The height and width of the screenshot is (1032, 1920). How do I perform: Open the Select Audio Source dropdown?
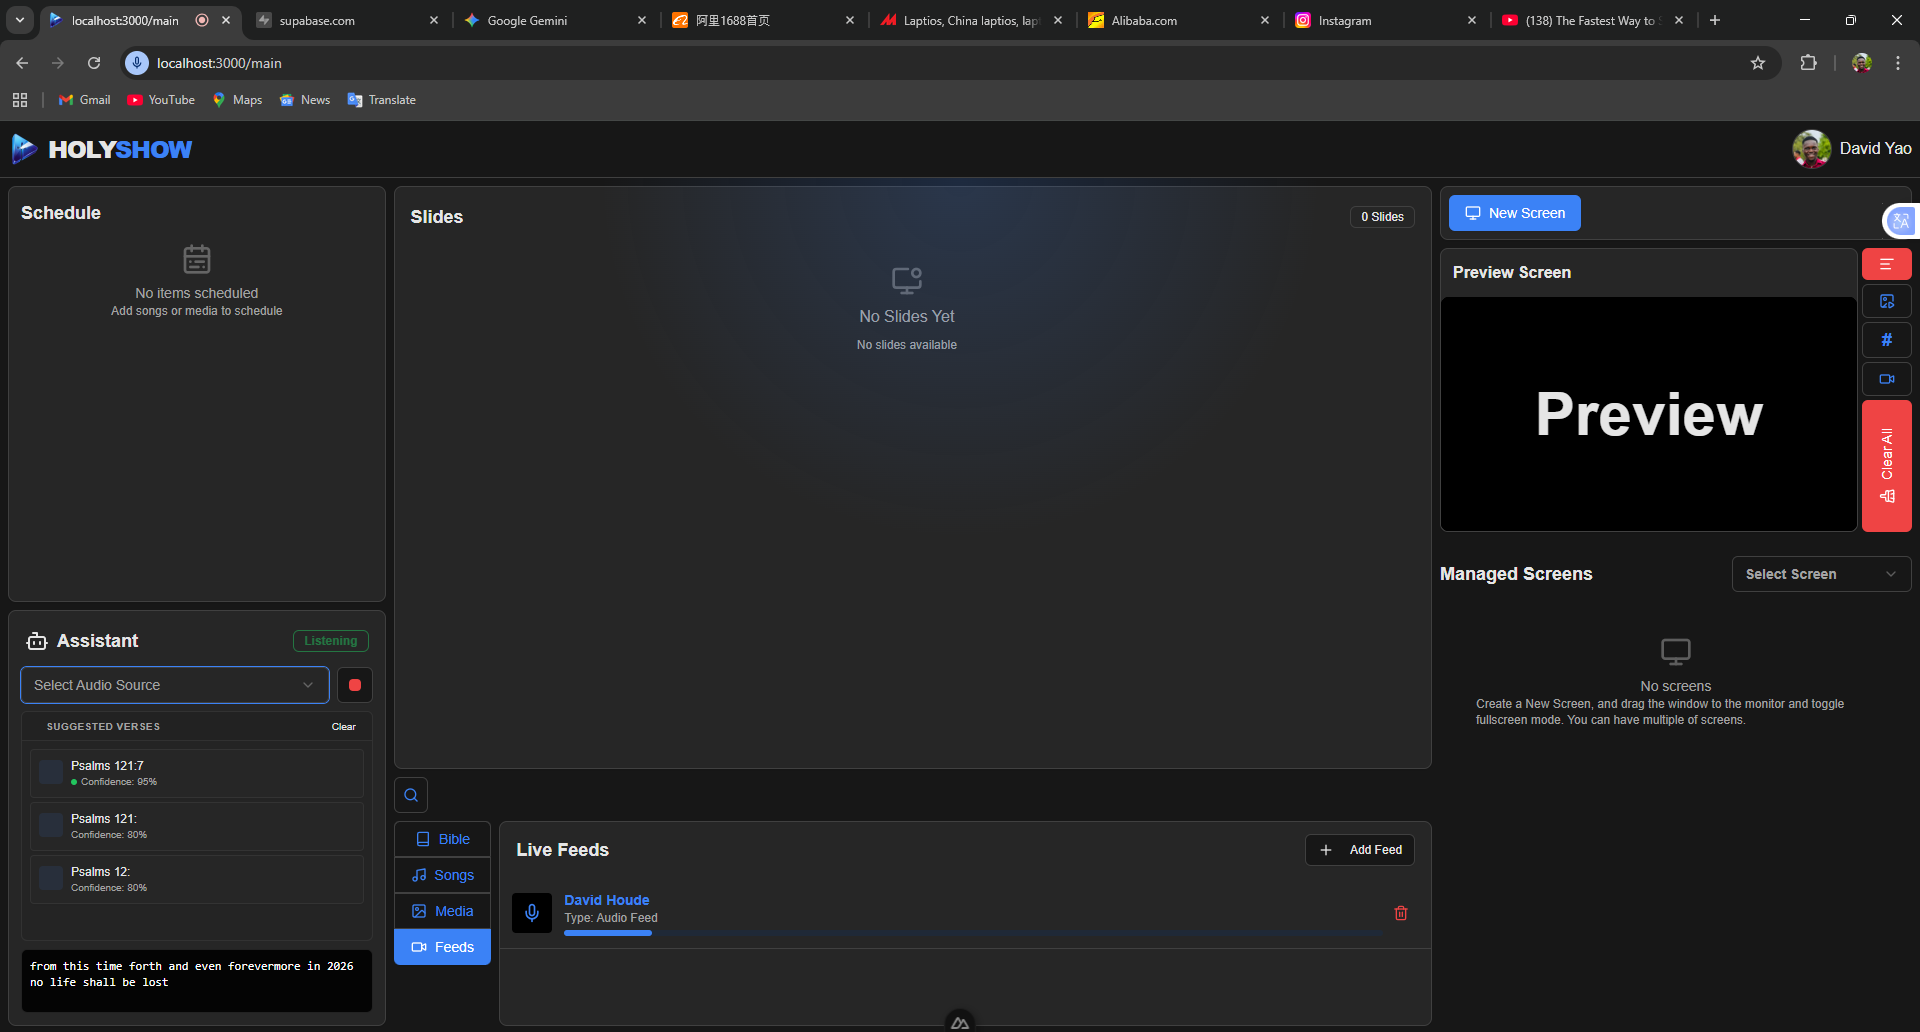(x=175, y=685)
